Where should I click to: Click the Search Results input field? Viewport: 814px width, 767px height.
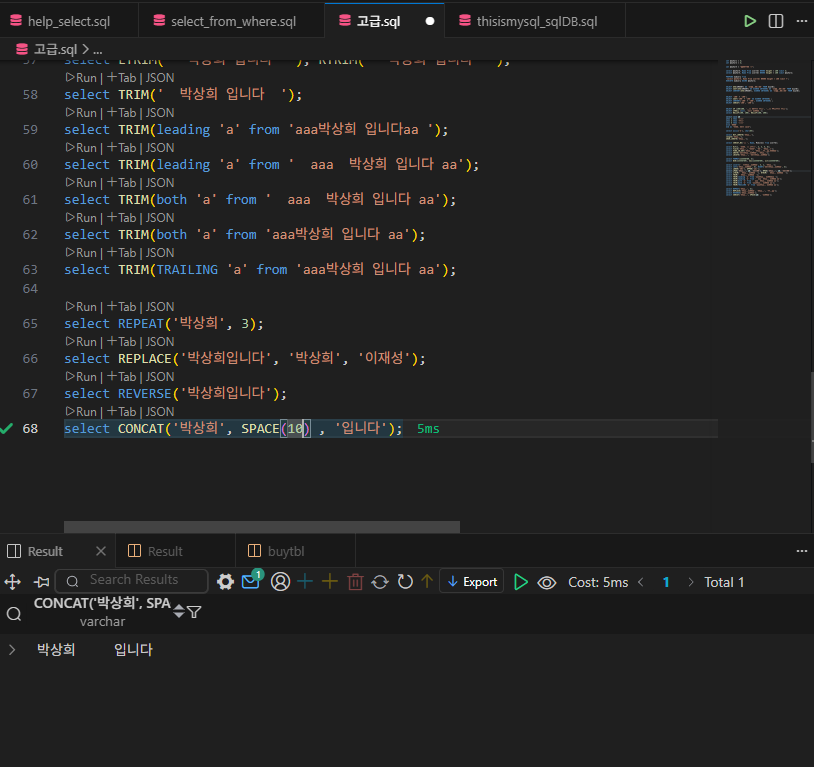[131, 581]
